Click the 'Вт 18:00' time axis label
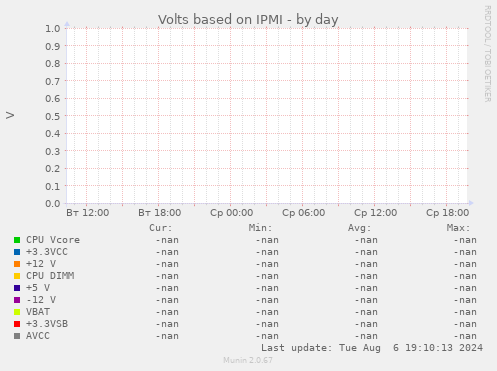The image size is (497, 371). (160, 213)
